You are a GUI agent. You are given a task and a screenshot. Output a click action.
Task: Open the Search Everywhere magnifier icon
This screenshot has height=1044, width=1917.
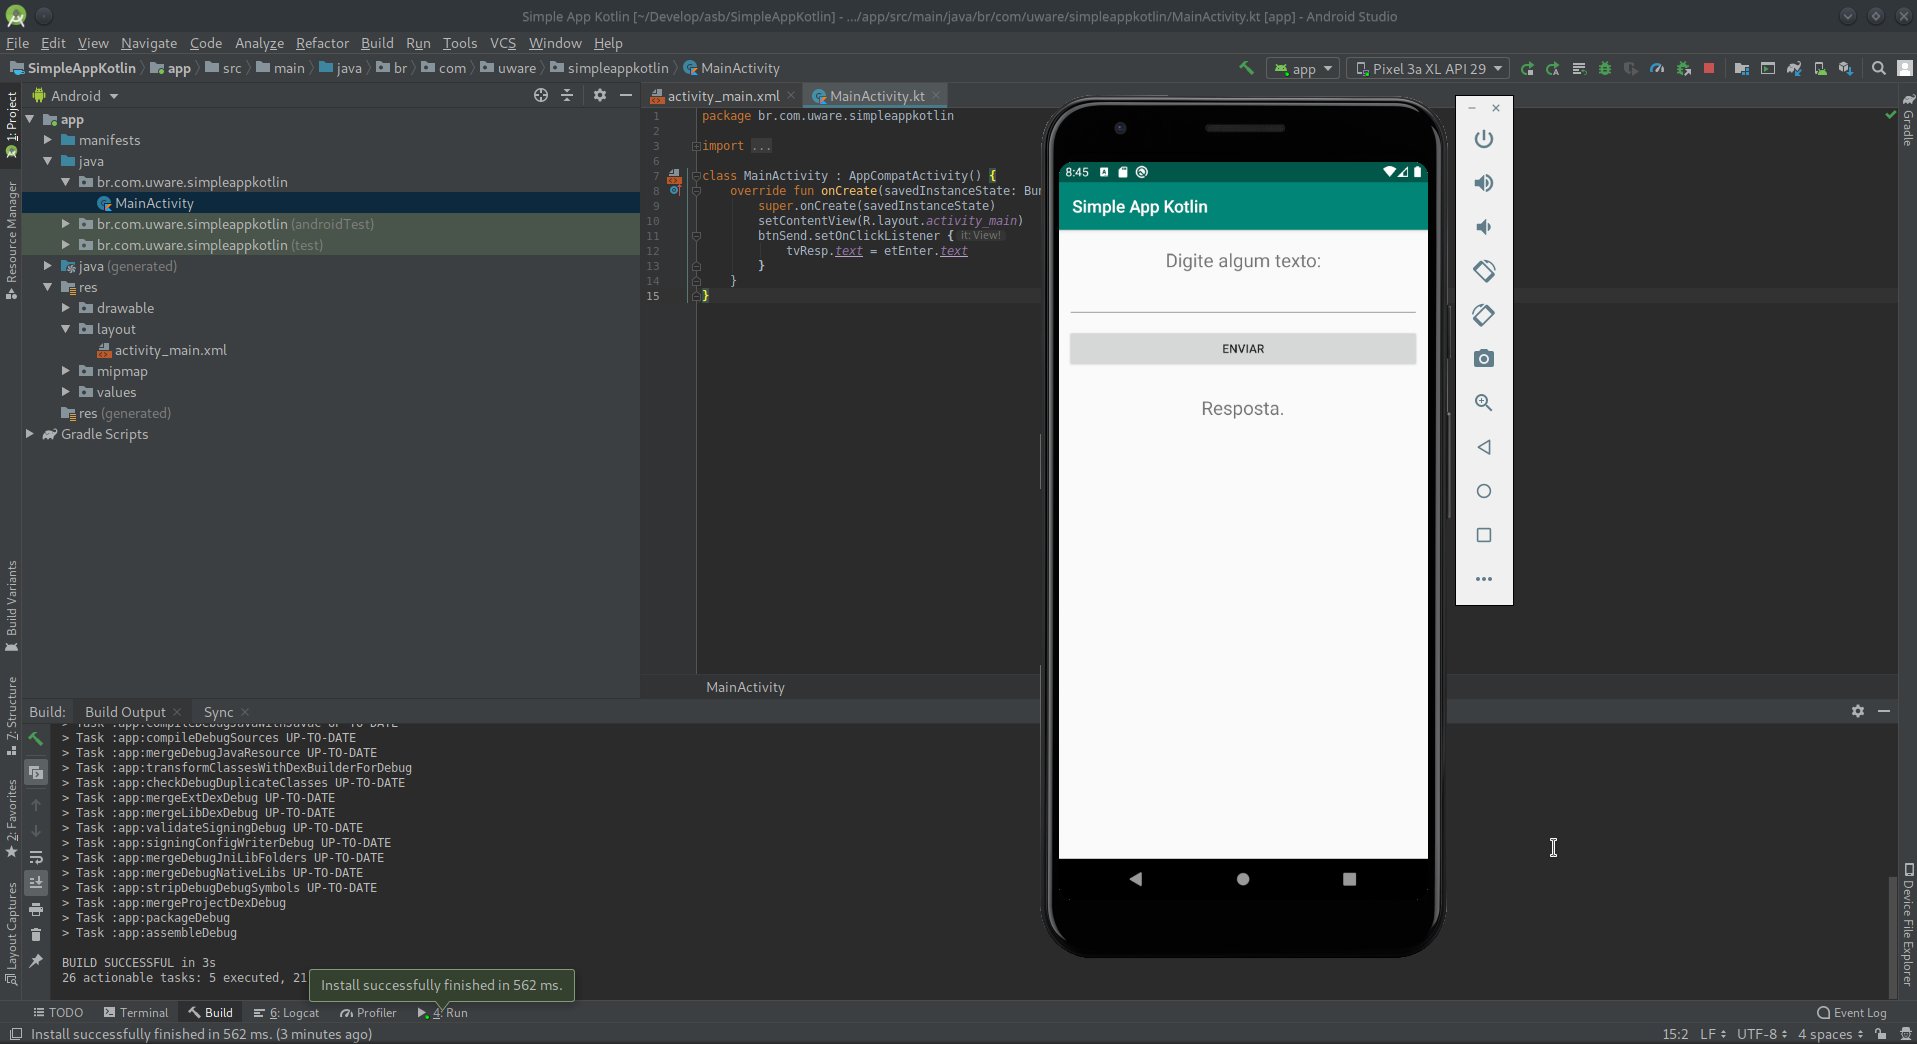coord(1879,68)
